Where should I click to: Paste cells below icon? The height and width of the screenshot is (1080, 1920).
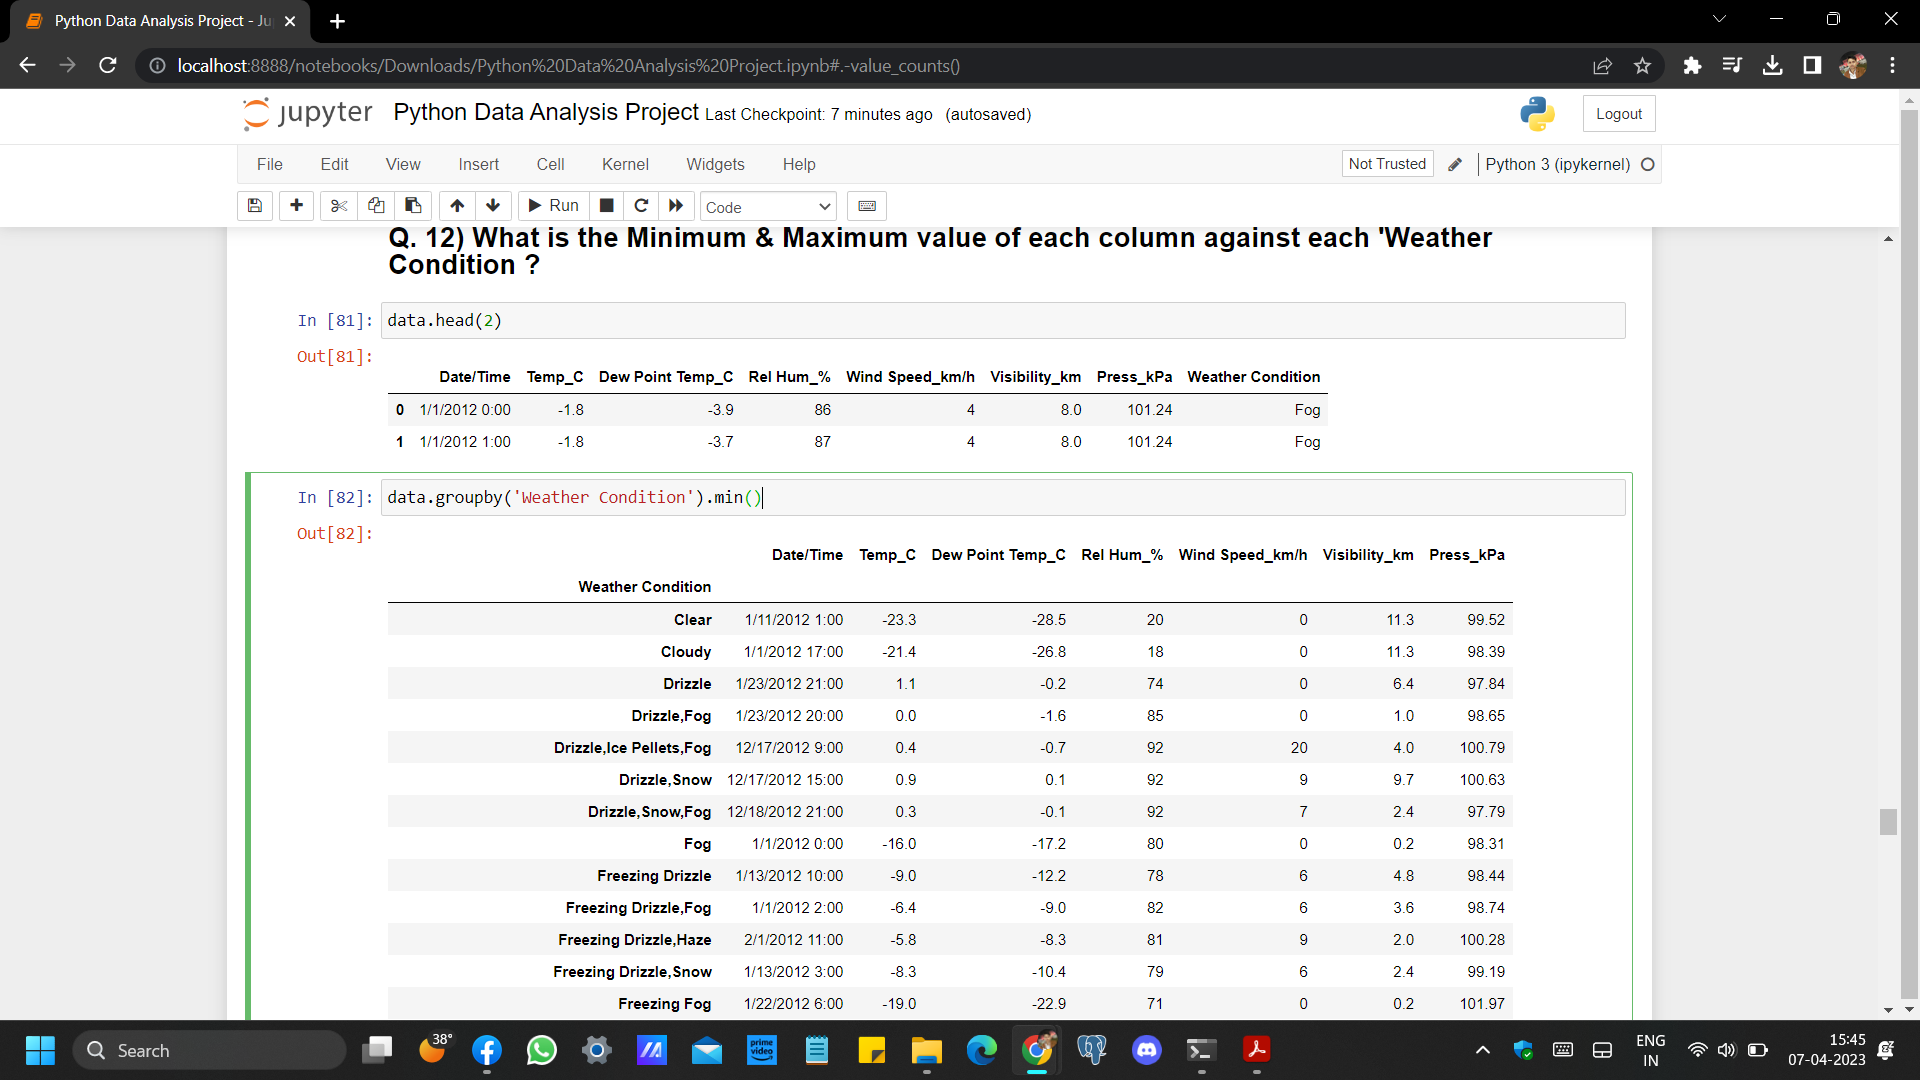click(x=413, y=206)
